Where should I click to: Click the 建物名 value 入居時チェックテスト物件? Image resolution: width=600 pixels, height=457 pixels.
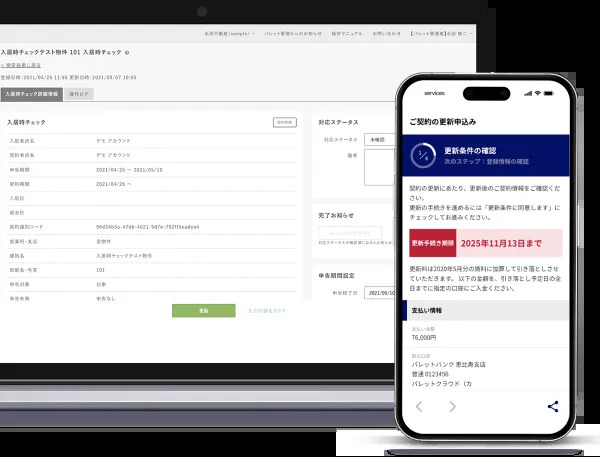tap(124, 256)
